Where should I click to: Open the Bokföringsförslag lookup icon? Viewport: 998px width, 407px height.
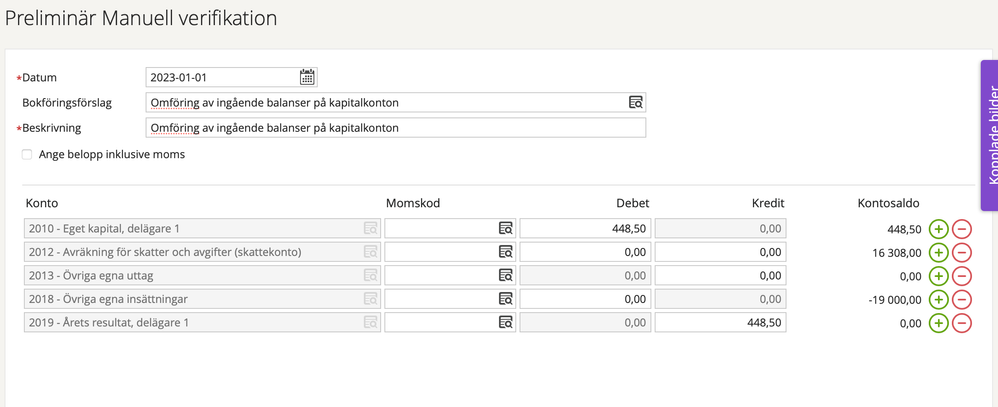tap(635, 102)
